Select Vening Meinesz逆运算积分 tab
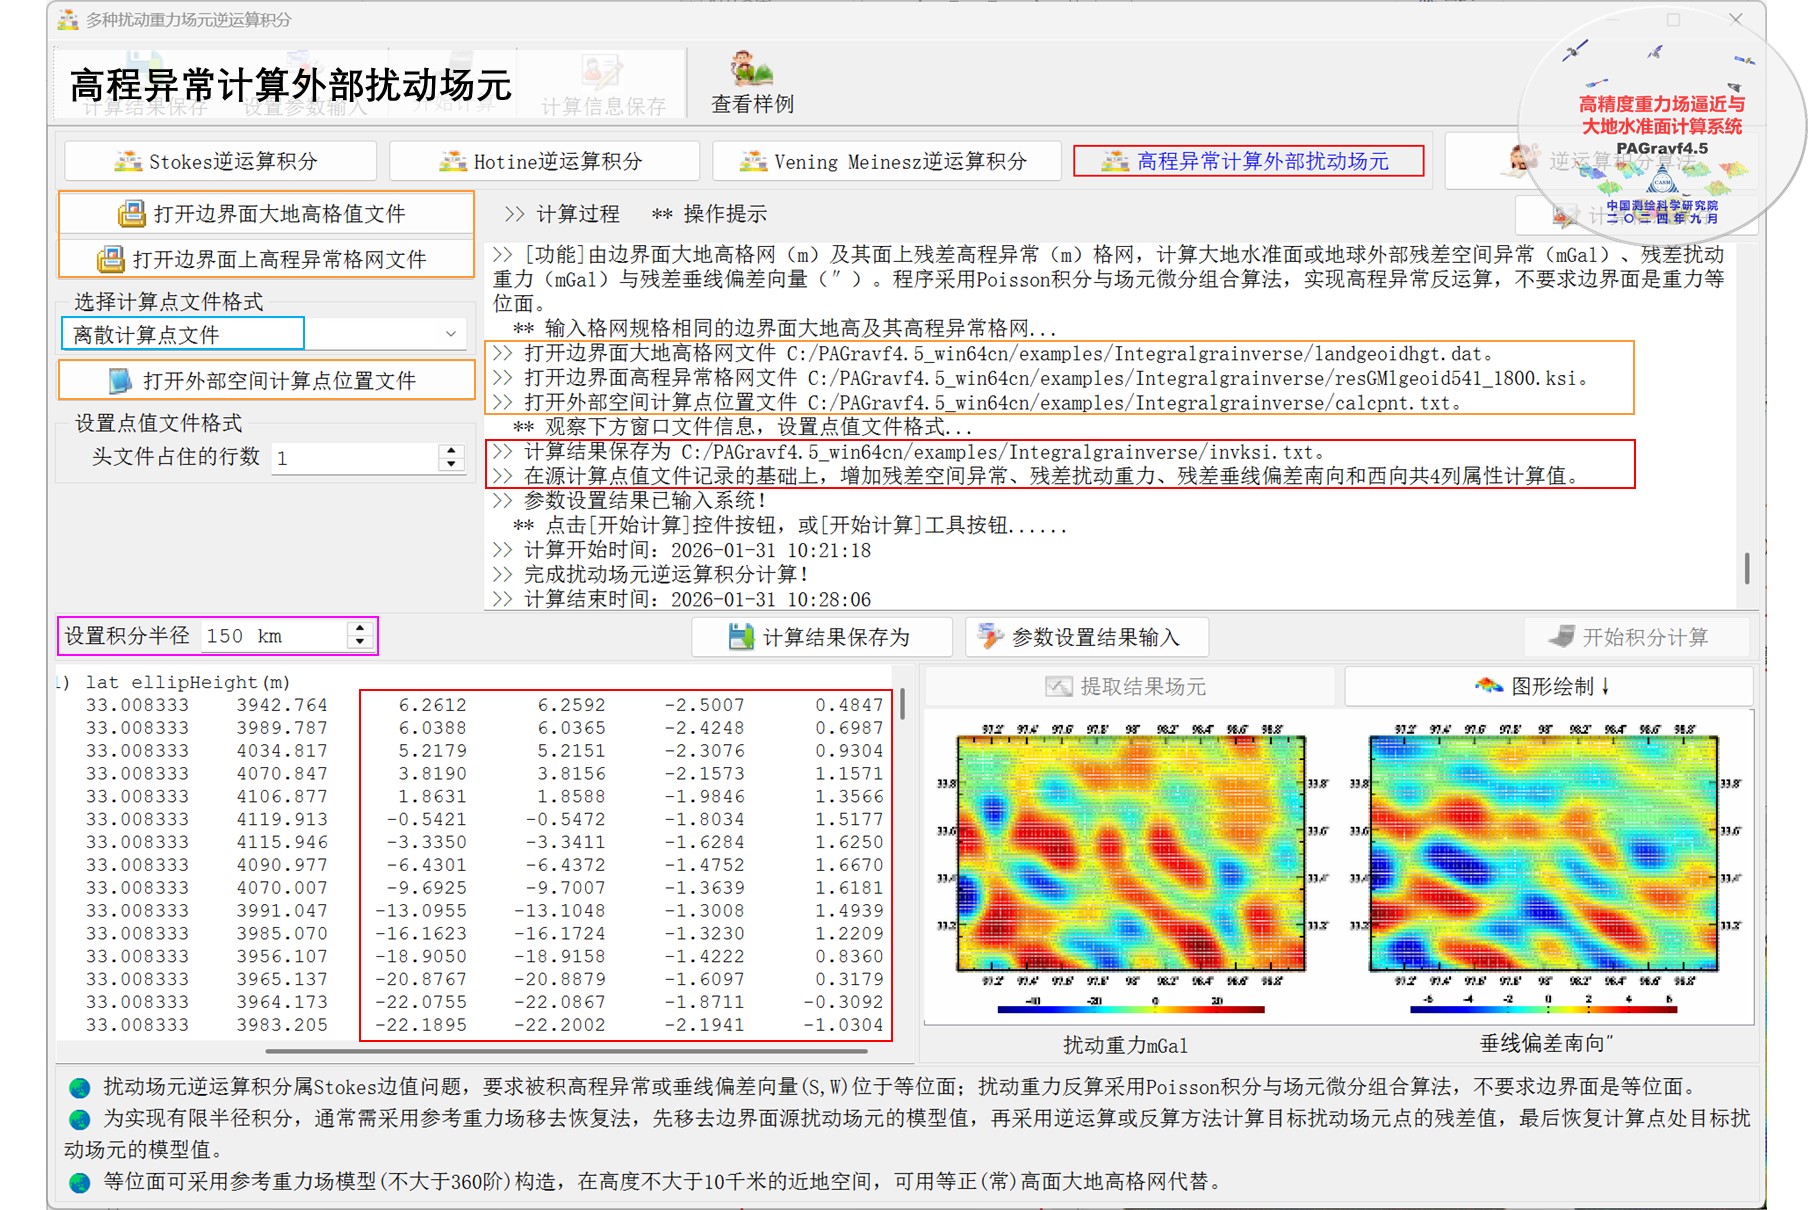 pyautogui.click(x=886, y=161)
